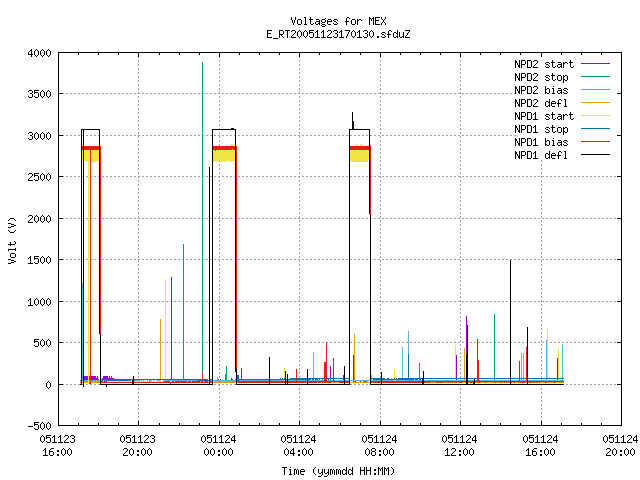Click the 2000 y-axis tick value
This screenshot has height=480, width=640.
(x=39, y=219)
